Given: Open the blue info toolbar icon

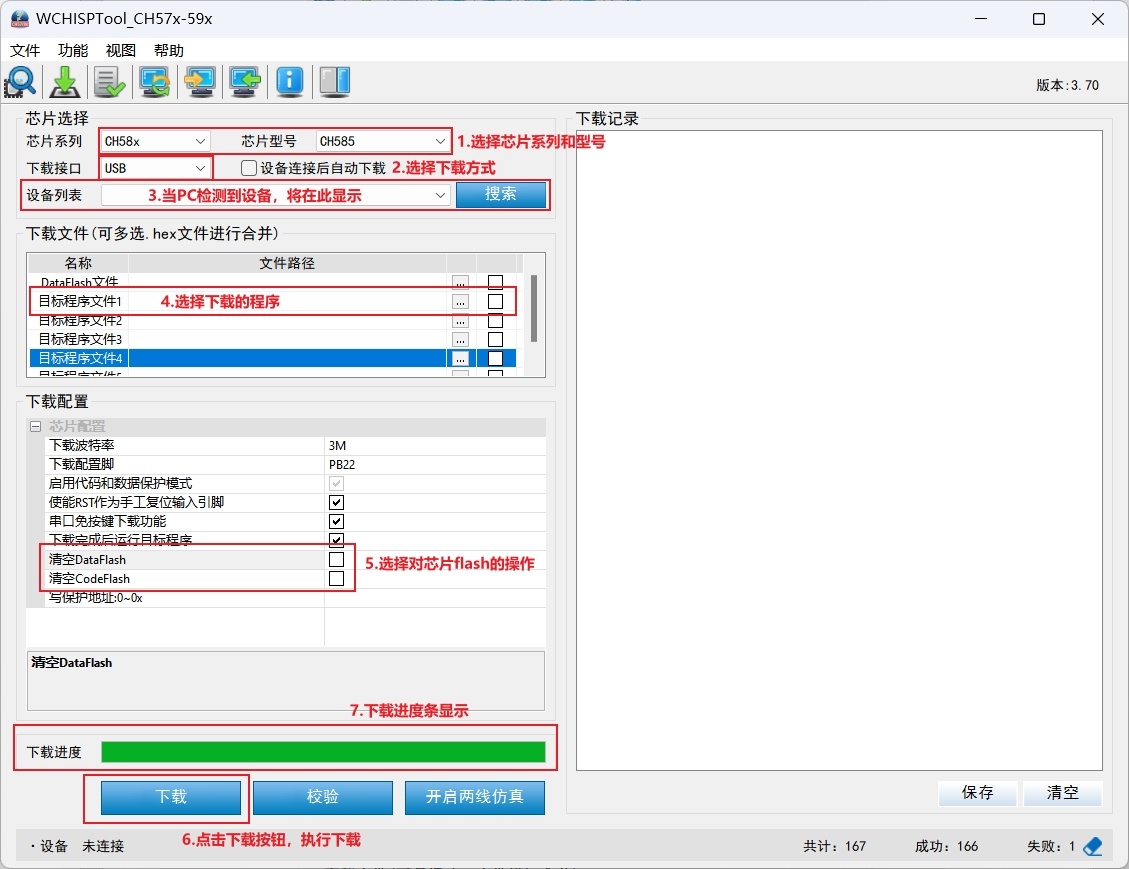Looking at the screenshot, I should 289,81.
